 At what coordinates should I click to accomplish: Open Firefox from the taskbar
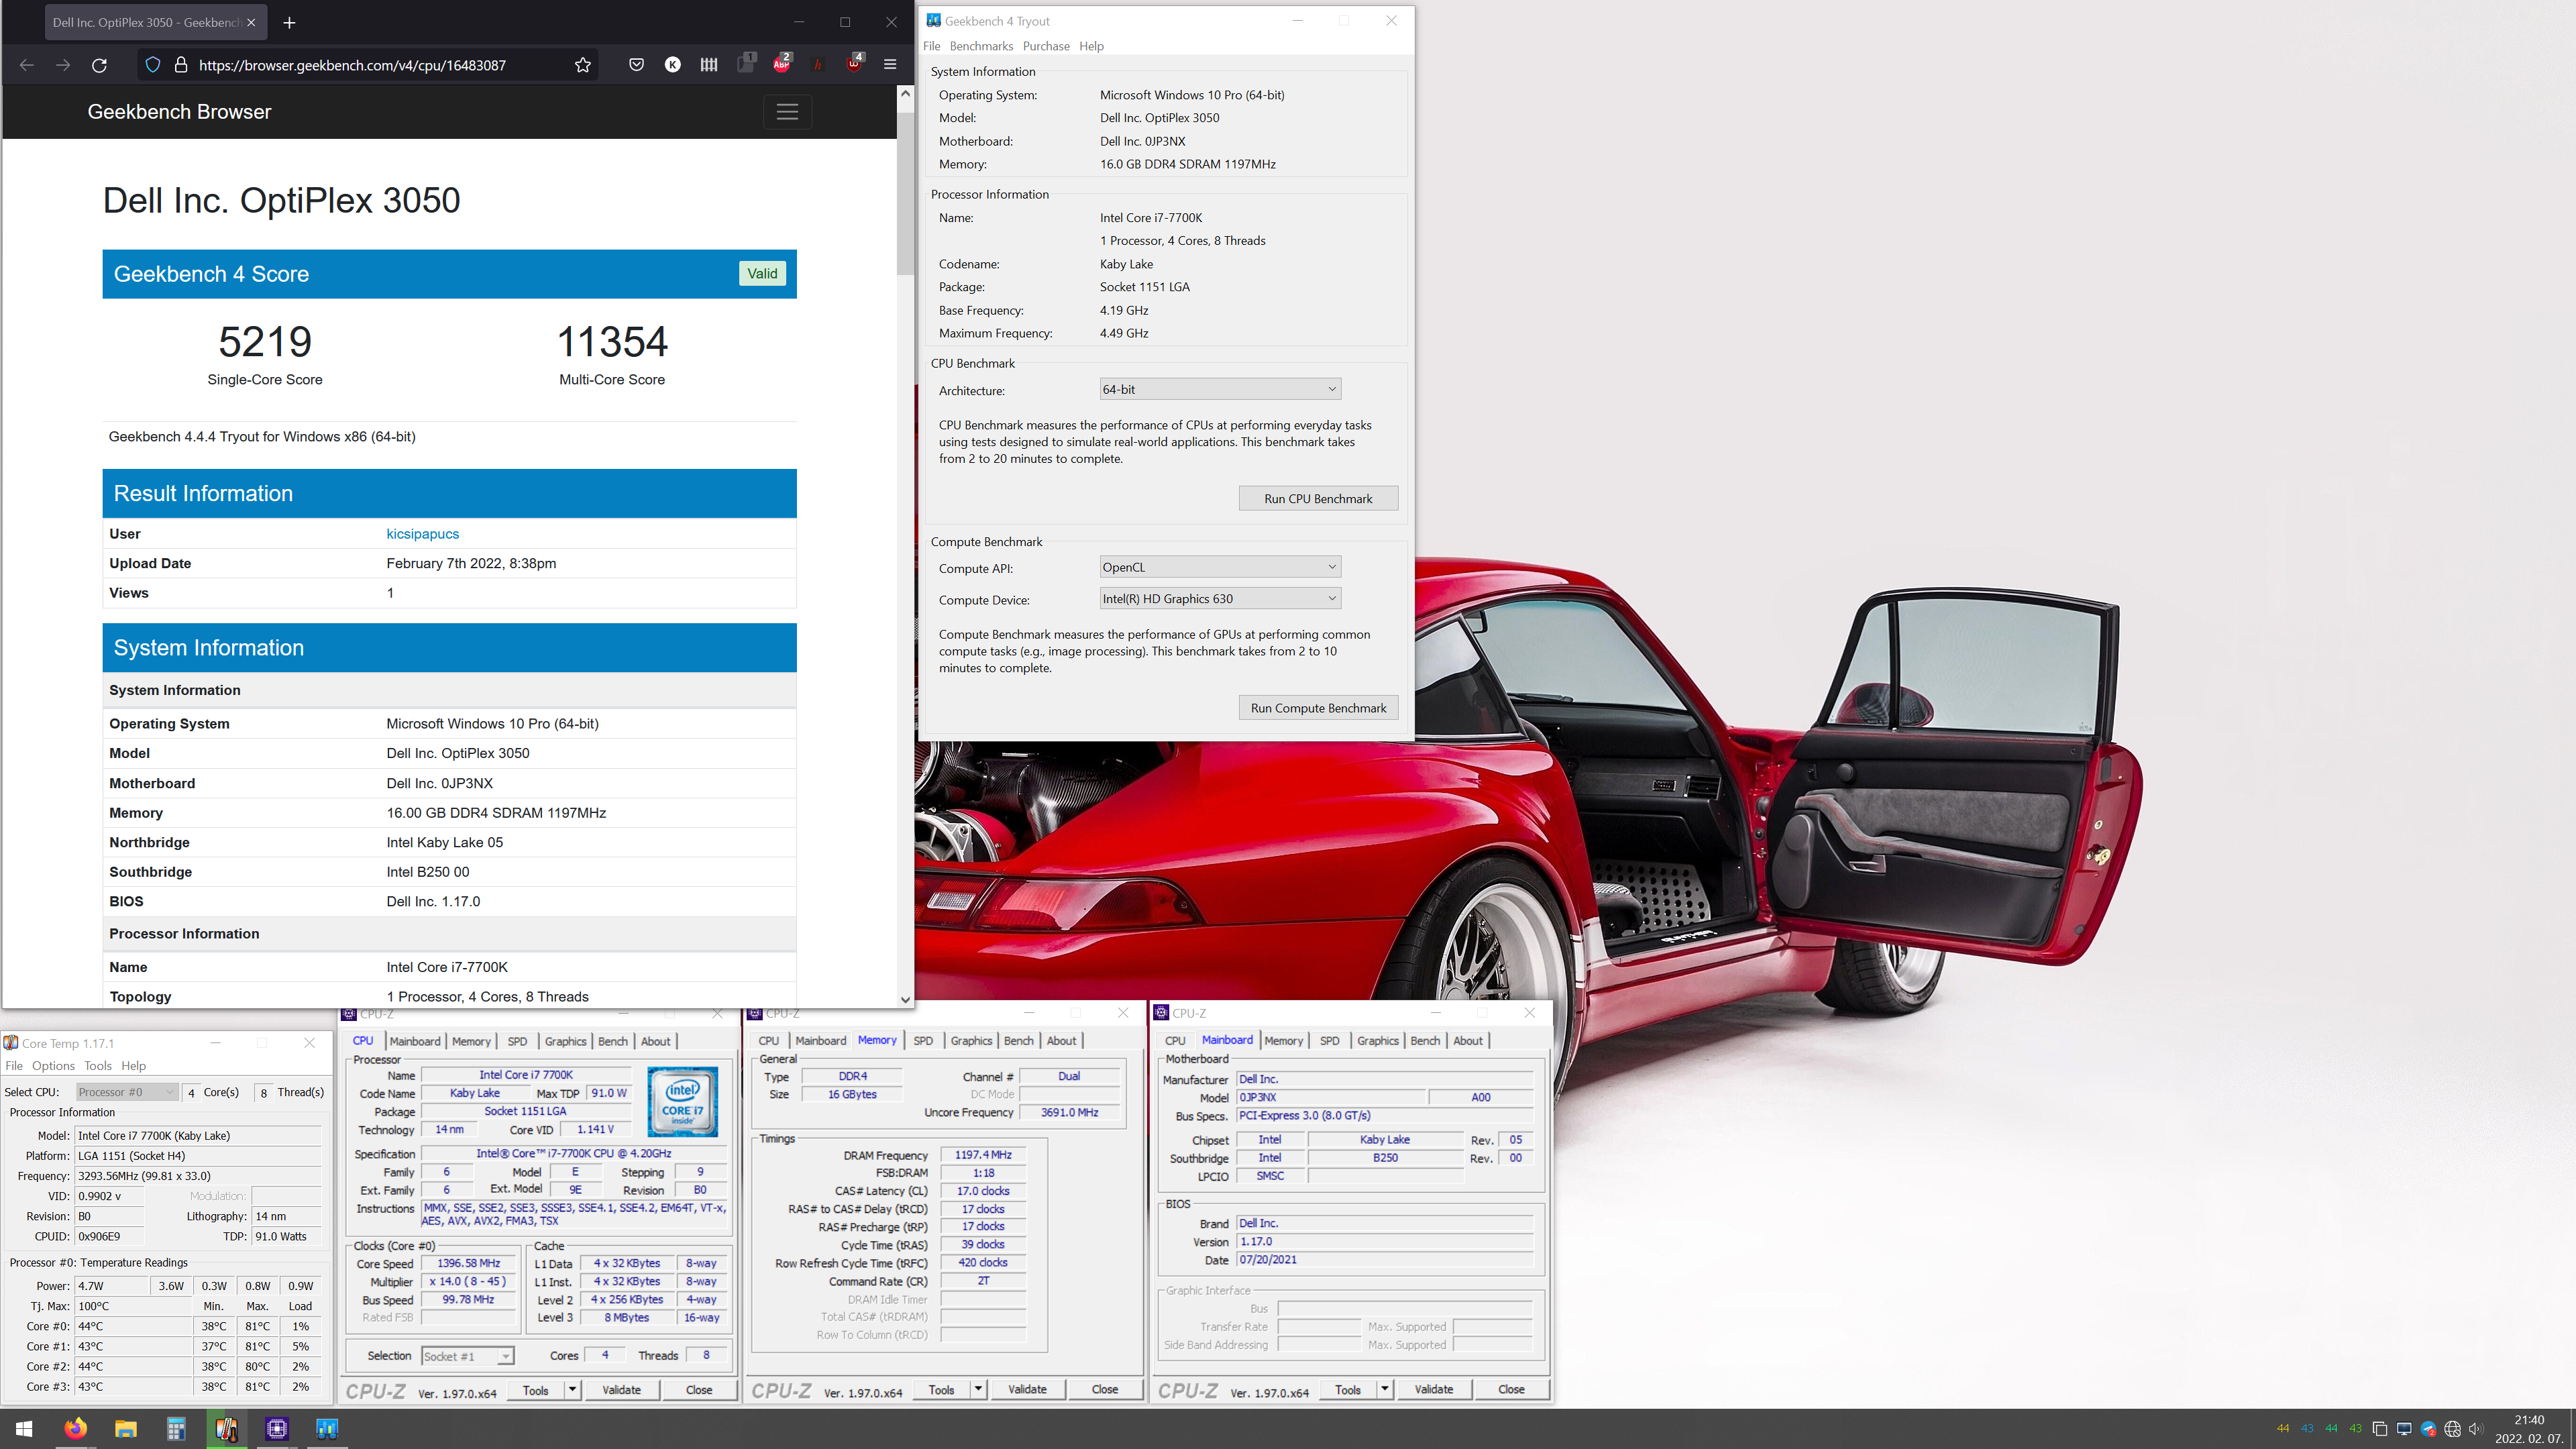point(75,1429)
